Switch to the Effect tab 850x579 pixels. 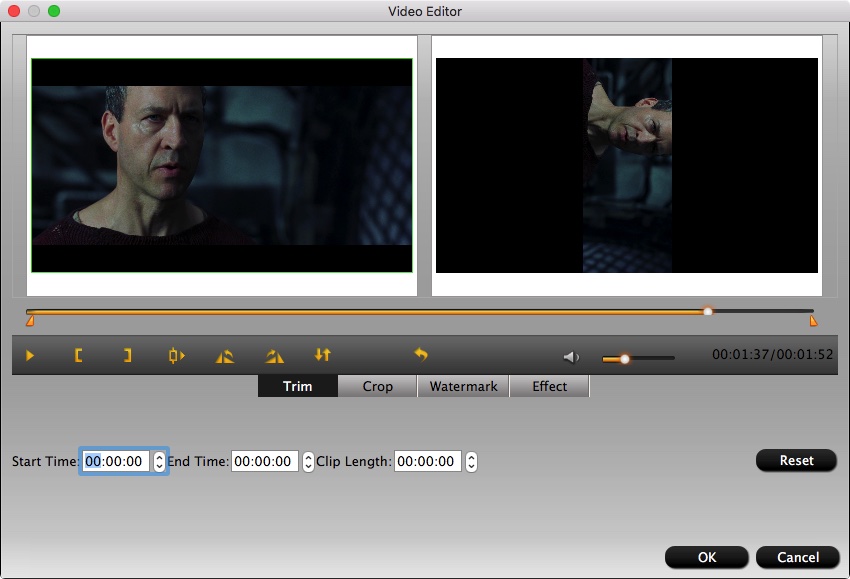[x=549, y=387]
